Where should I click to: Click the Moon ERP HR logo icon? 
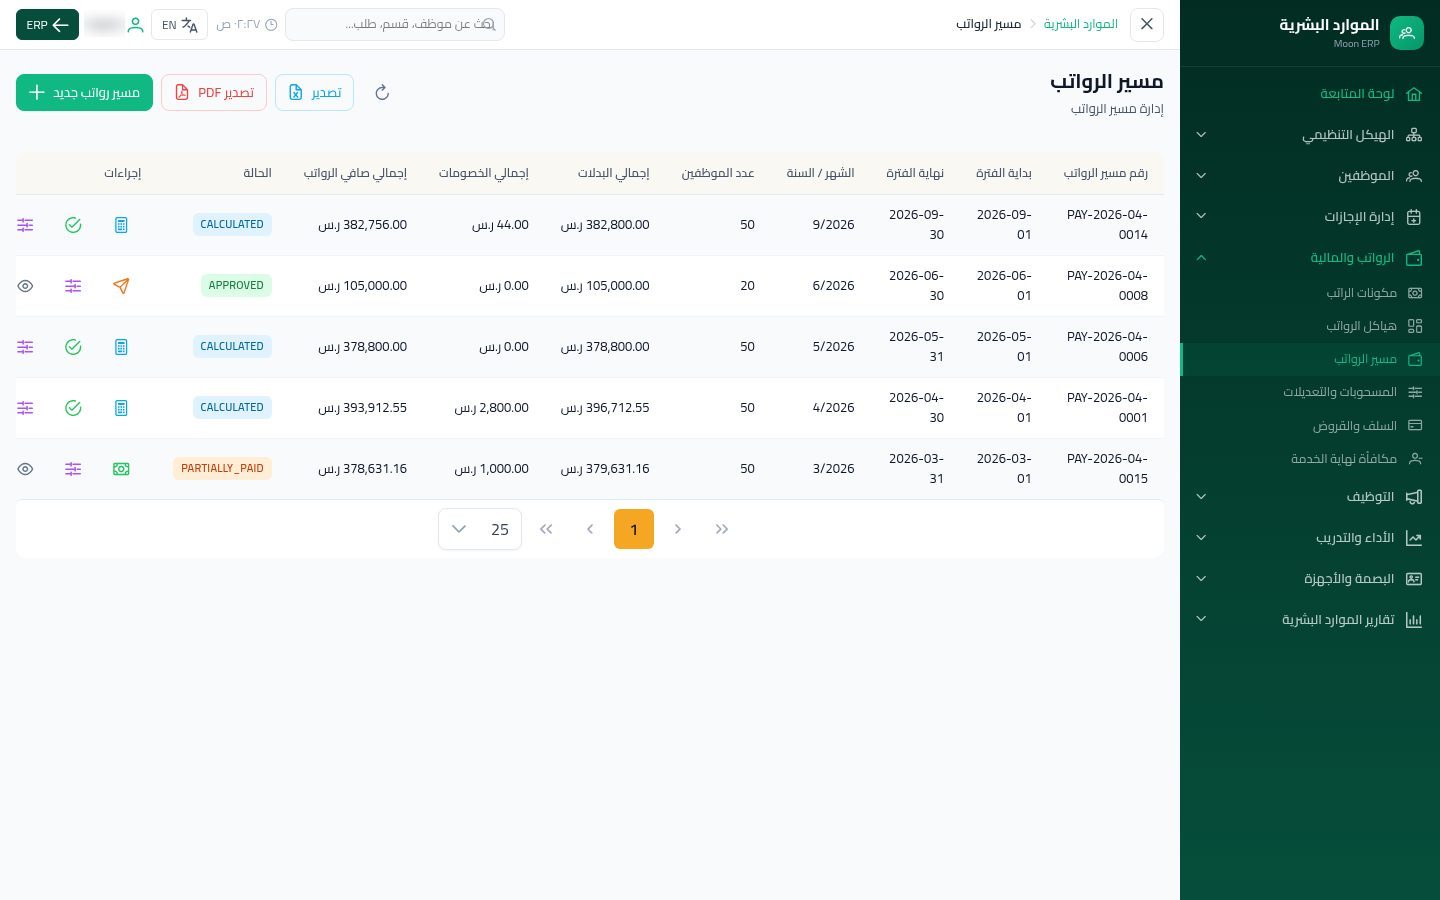pos(1407,33)
